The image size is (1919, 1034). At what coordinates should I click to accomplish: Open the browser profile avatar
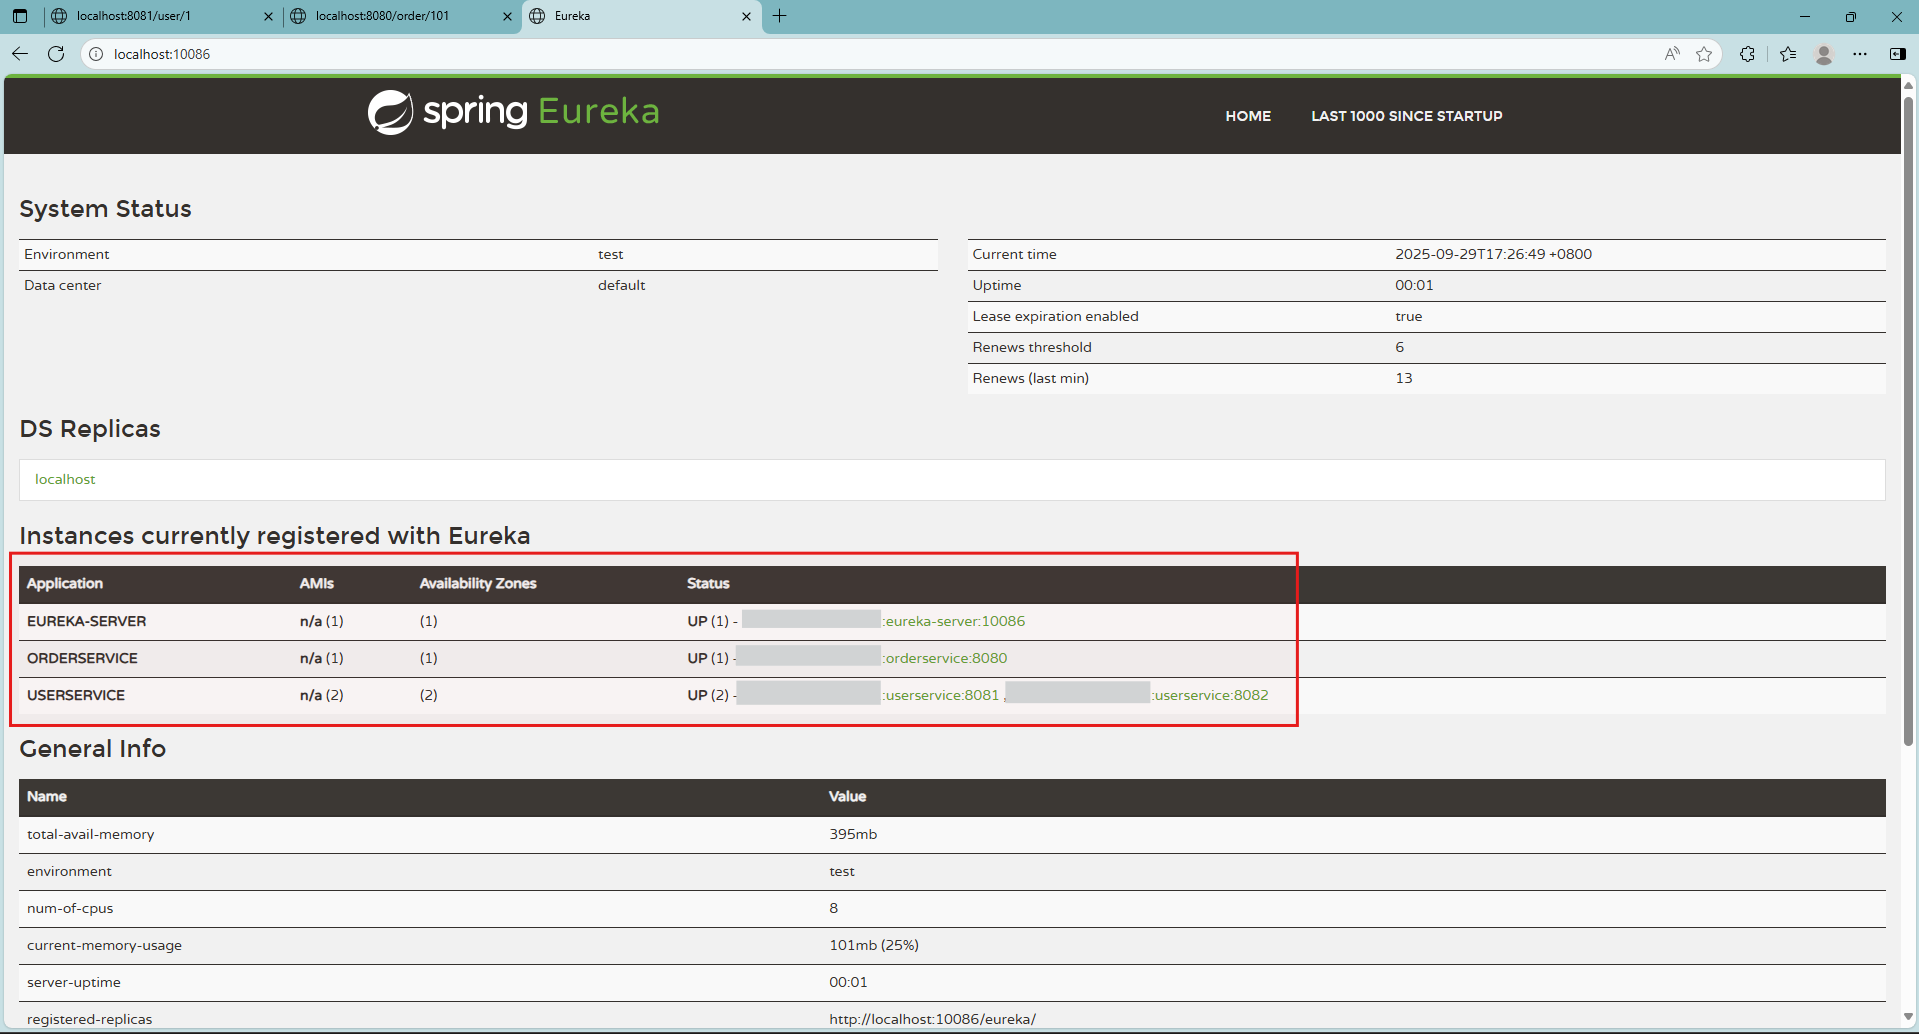click(x=1824, y=54)
